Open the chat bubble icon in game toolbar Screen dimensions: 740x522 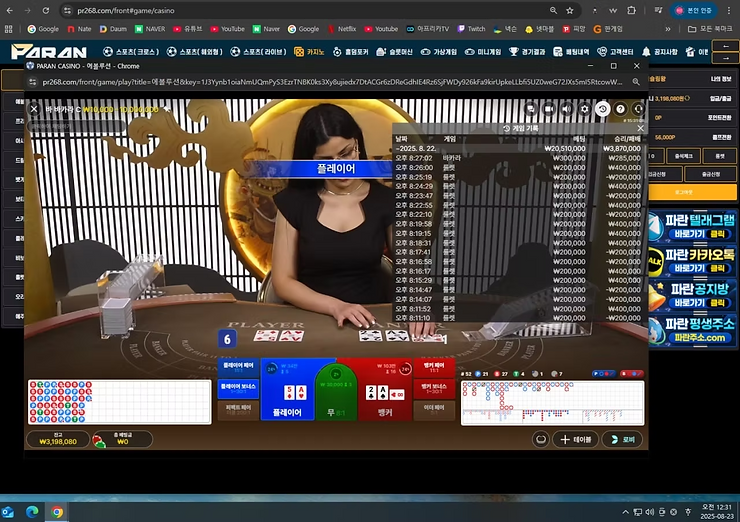tap(530, 109)
